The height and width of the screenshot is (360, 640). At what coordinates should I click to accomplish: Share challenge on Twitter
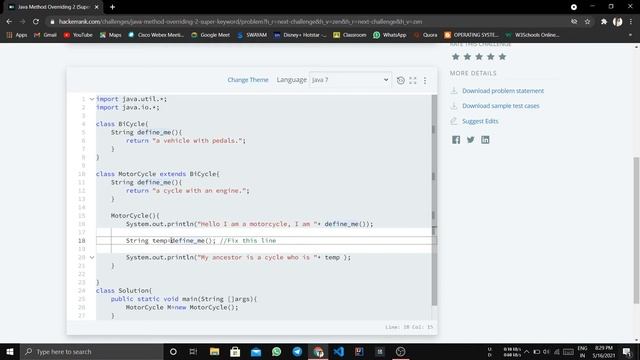[x=471, y=140]
